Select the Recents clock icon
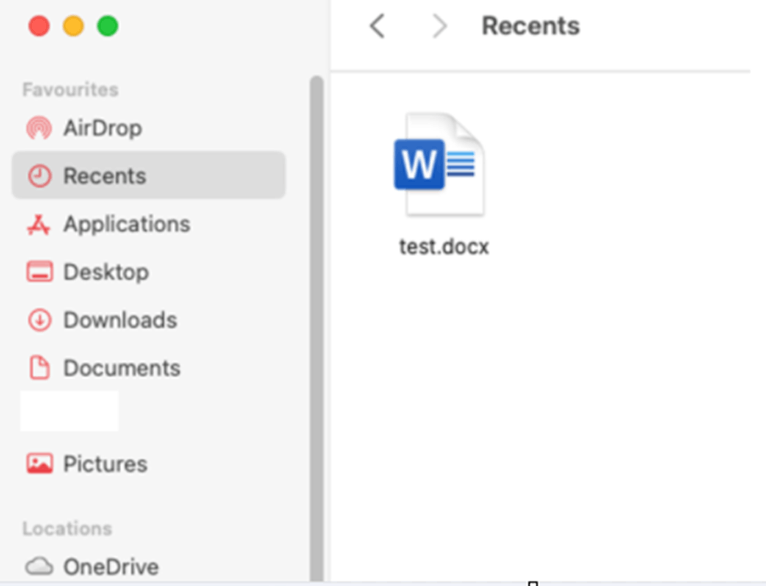The image size is (766, 586). pos(39,176)
